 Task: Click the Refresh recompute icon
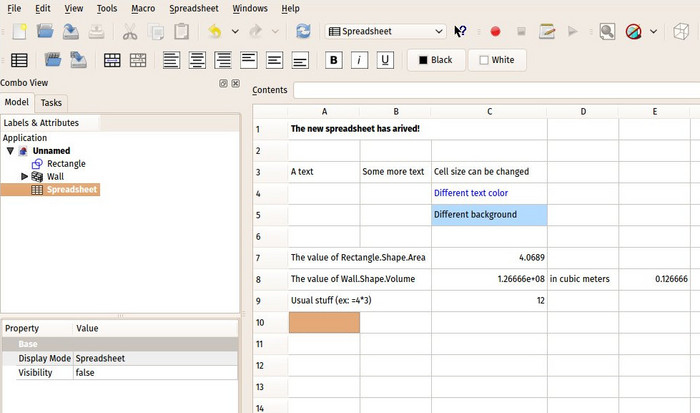(303, 31)
